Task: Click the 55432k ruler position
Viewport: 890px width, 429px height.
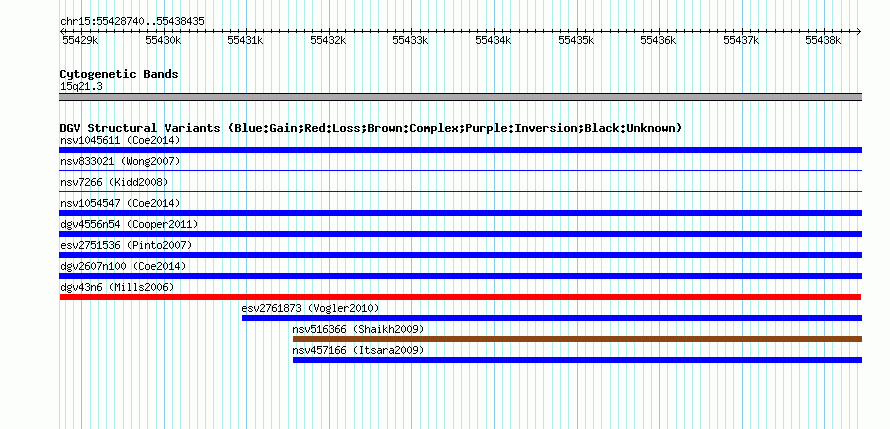Action: (329, 40)
